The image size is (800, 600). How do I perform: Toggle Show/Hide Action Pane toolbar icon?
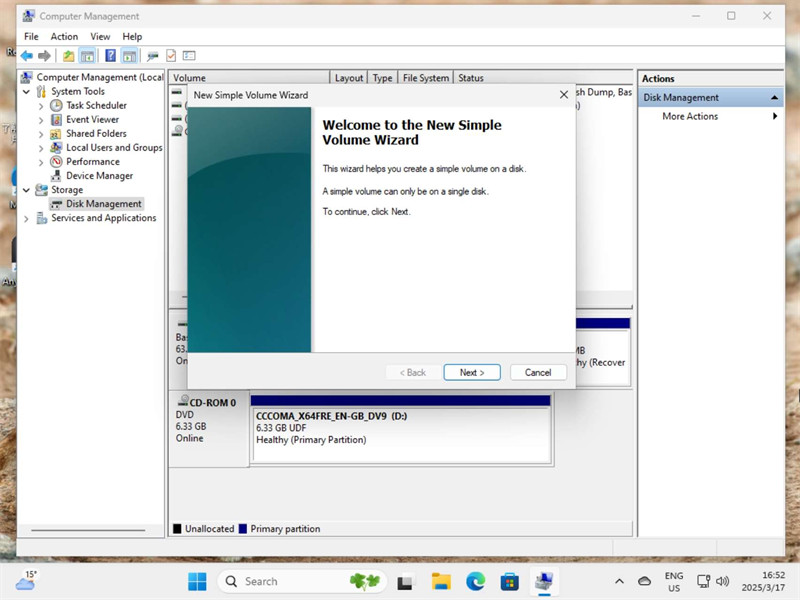pos(129,56)
